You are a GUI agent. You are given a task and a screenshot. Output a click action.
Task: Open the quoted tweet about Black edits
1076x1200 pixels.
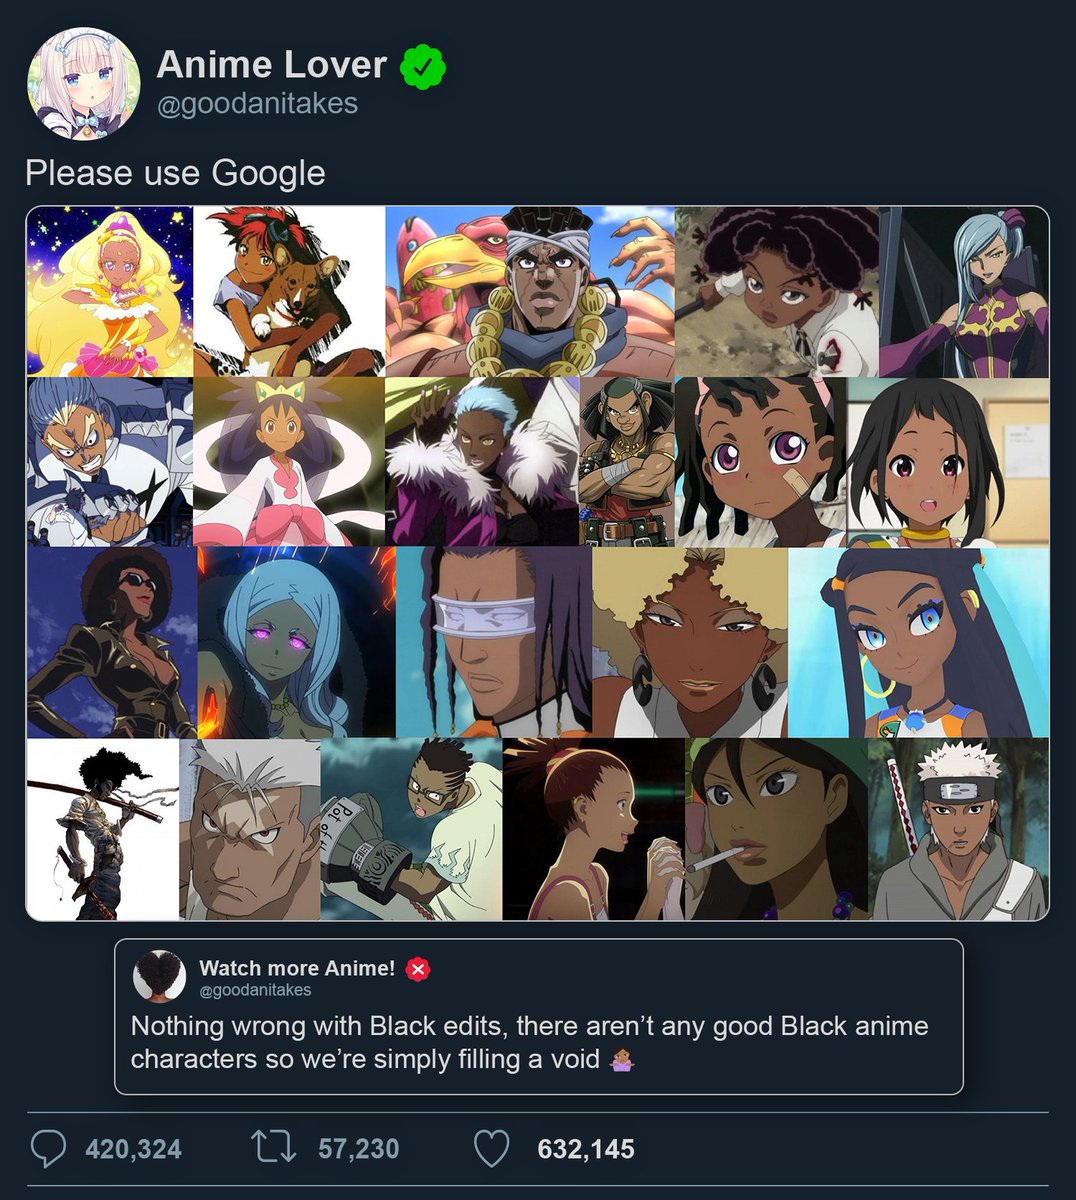[539, 1017]
